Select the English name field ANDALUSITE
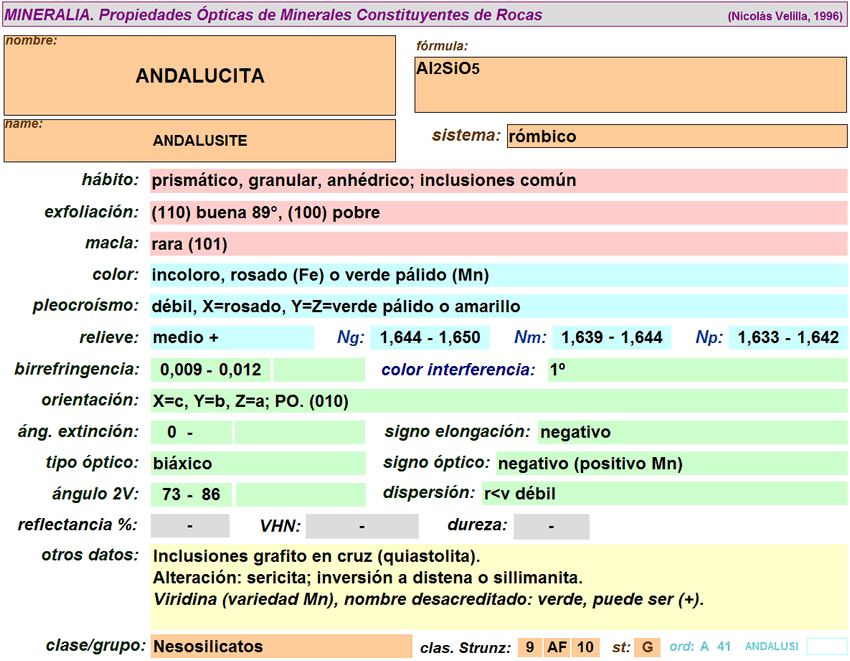 pos(200,141)
